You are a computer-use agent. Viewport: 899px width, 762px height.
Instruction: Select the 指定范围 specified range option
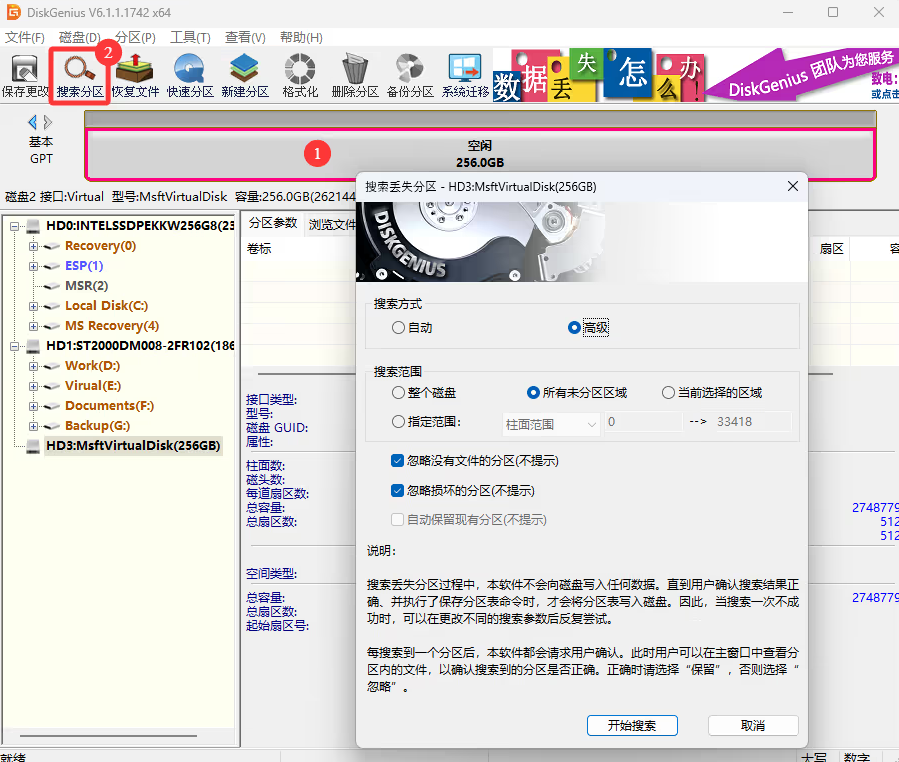point(427,422)
